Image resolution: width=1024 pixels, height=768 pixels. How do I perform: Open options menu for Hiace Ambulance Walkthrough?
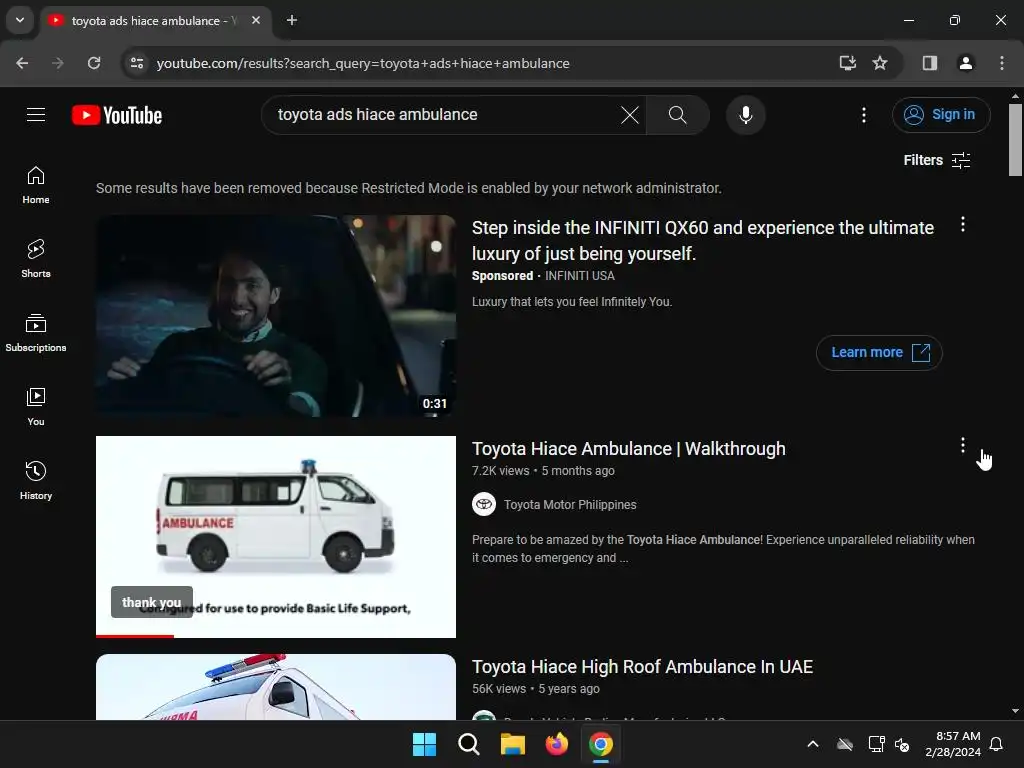point(962,445)
